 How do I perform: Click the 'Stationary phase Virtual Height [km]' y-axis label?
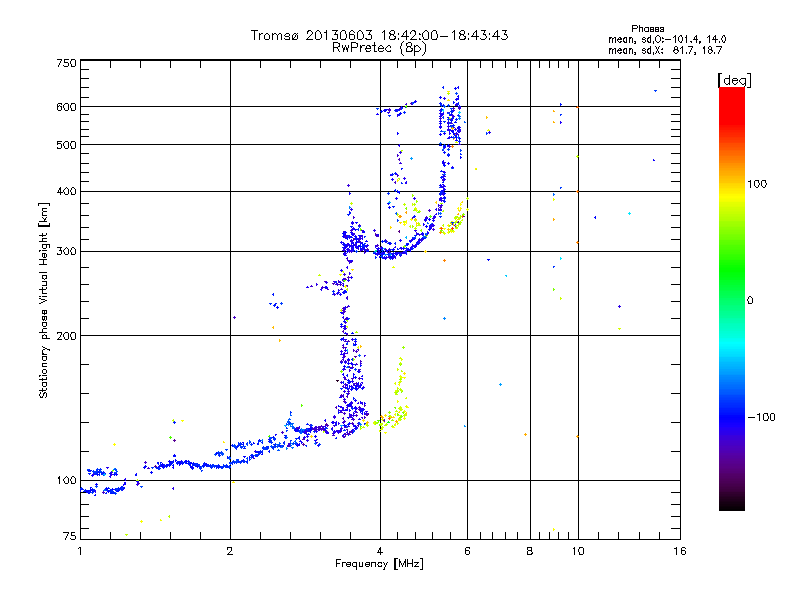tap(43, 300)
